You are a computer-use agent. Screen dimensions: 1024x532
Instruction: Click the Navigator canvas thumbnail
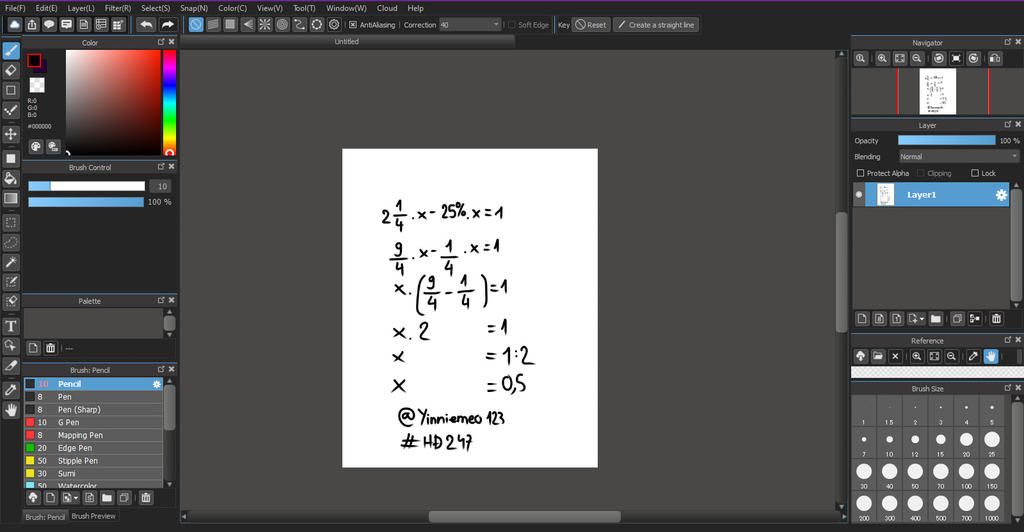coord(938,91)
